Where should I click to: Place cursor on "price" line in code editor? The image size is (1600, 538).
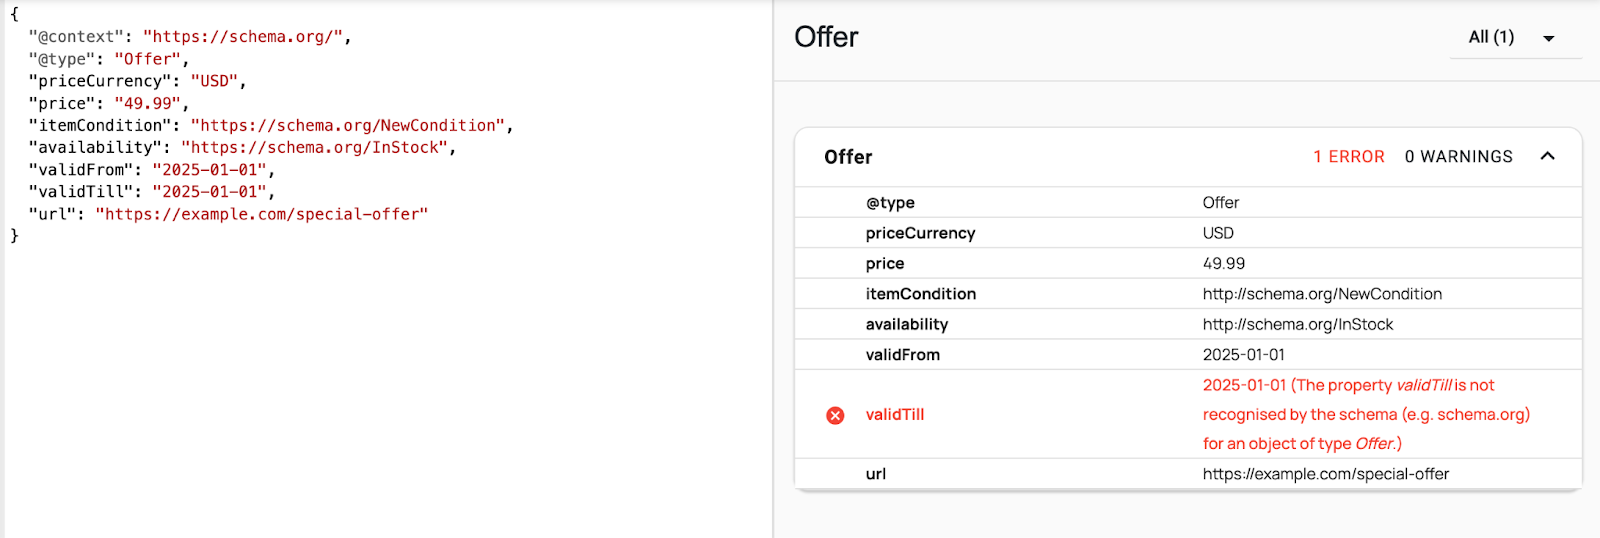[x=108, y=103]
